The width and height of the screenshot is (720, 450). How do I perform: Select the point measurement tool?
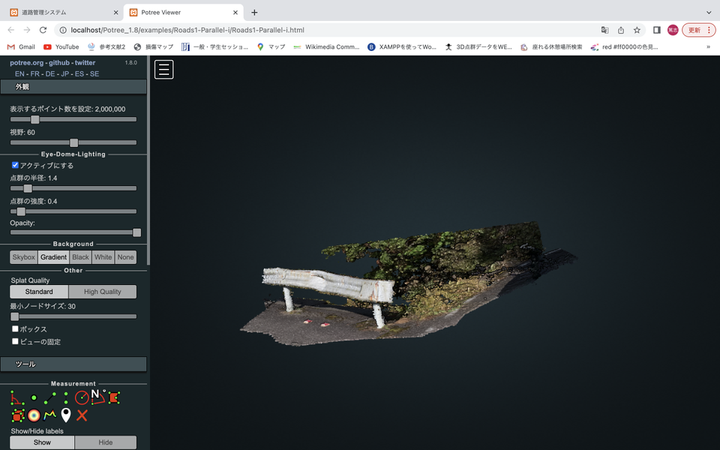(34, 397)
